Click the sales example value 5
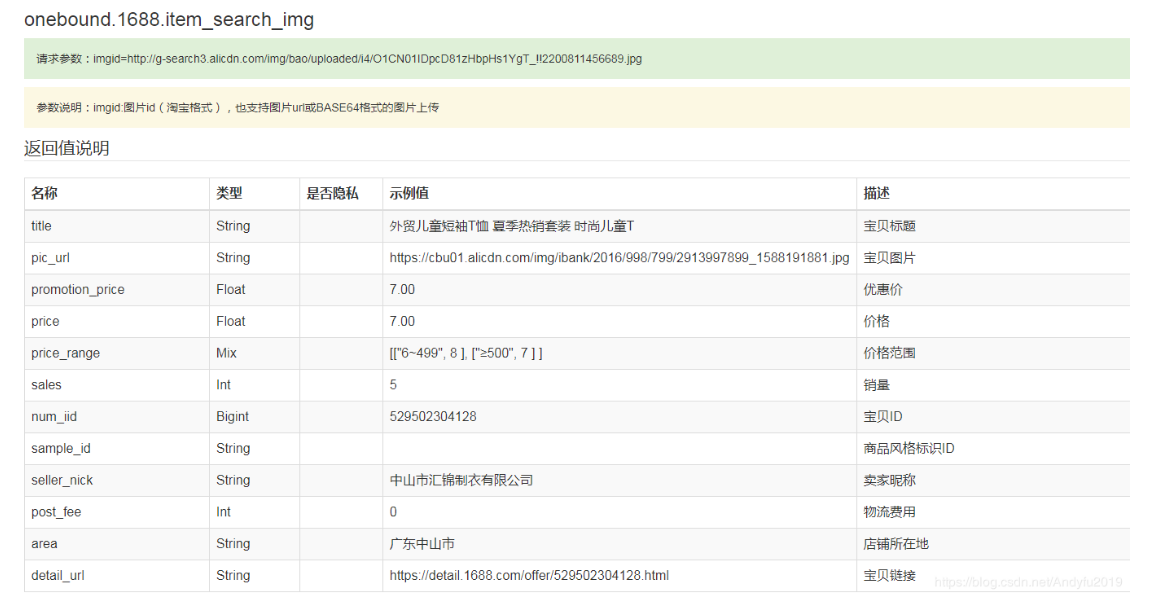Screen dimensions: 1169x609 tap(393, 385)
